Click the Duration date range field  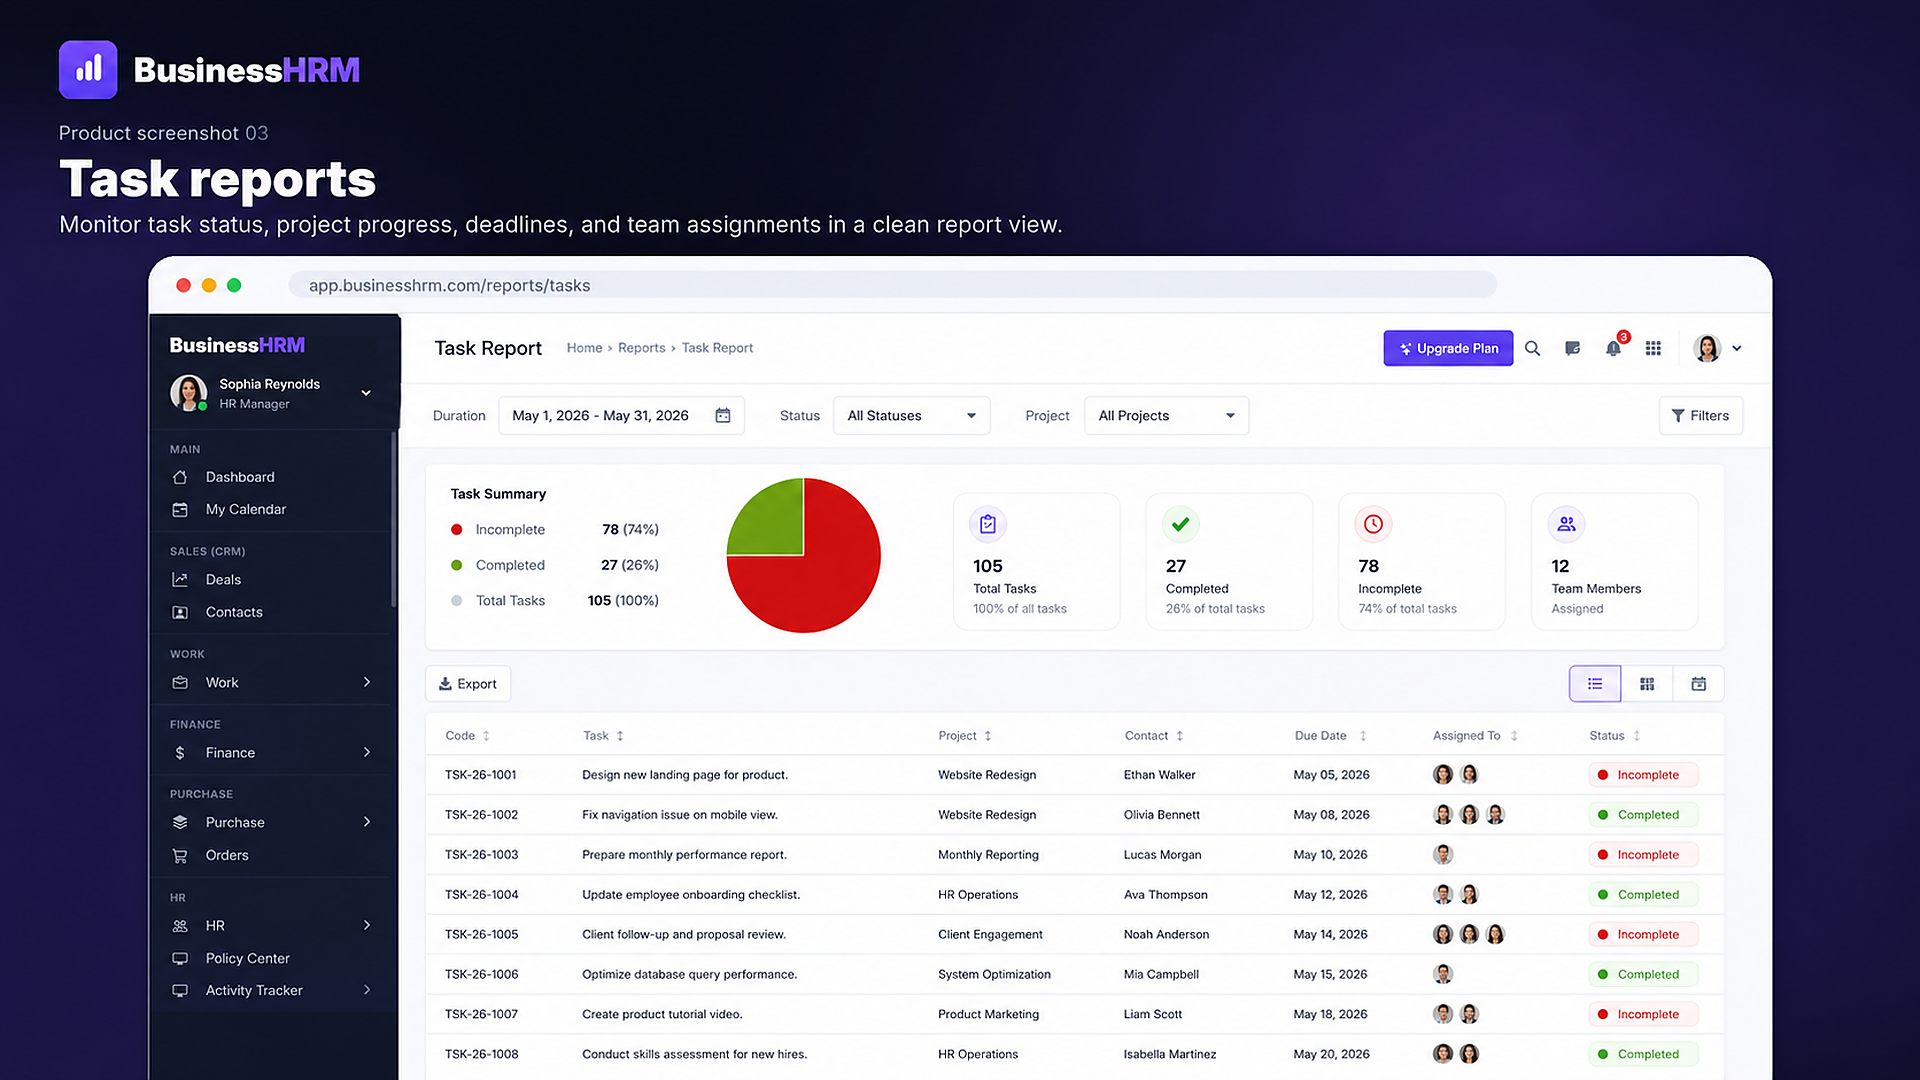621,415
